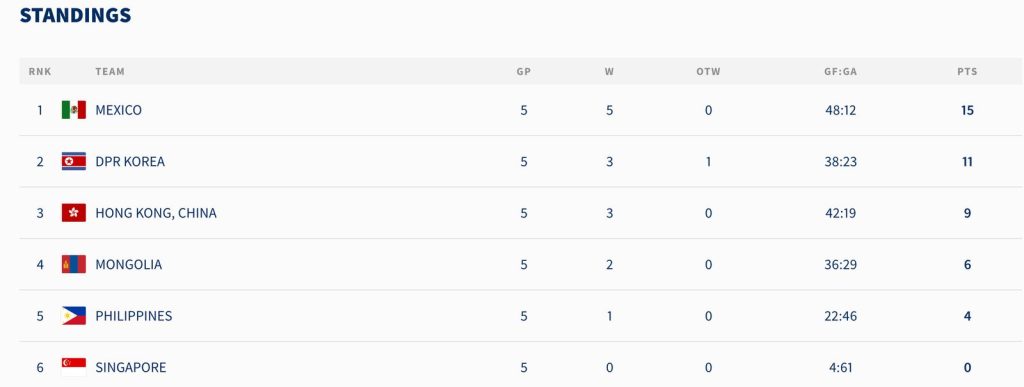This screenshot has height=387, width=1024.
Task: Click the STANDINGS heading
Action: (76, 16)
